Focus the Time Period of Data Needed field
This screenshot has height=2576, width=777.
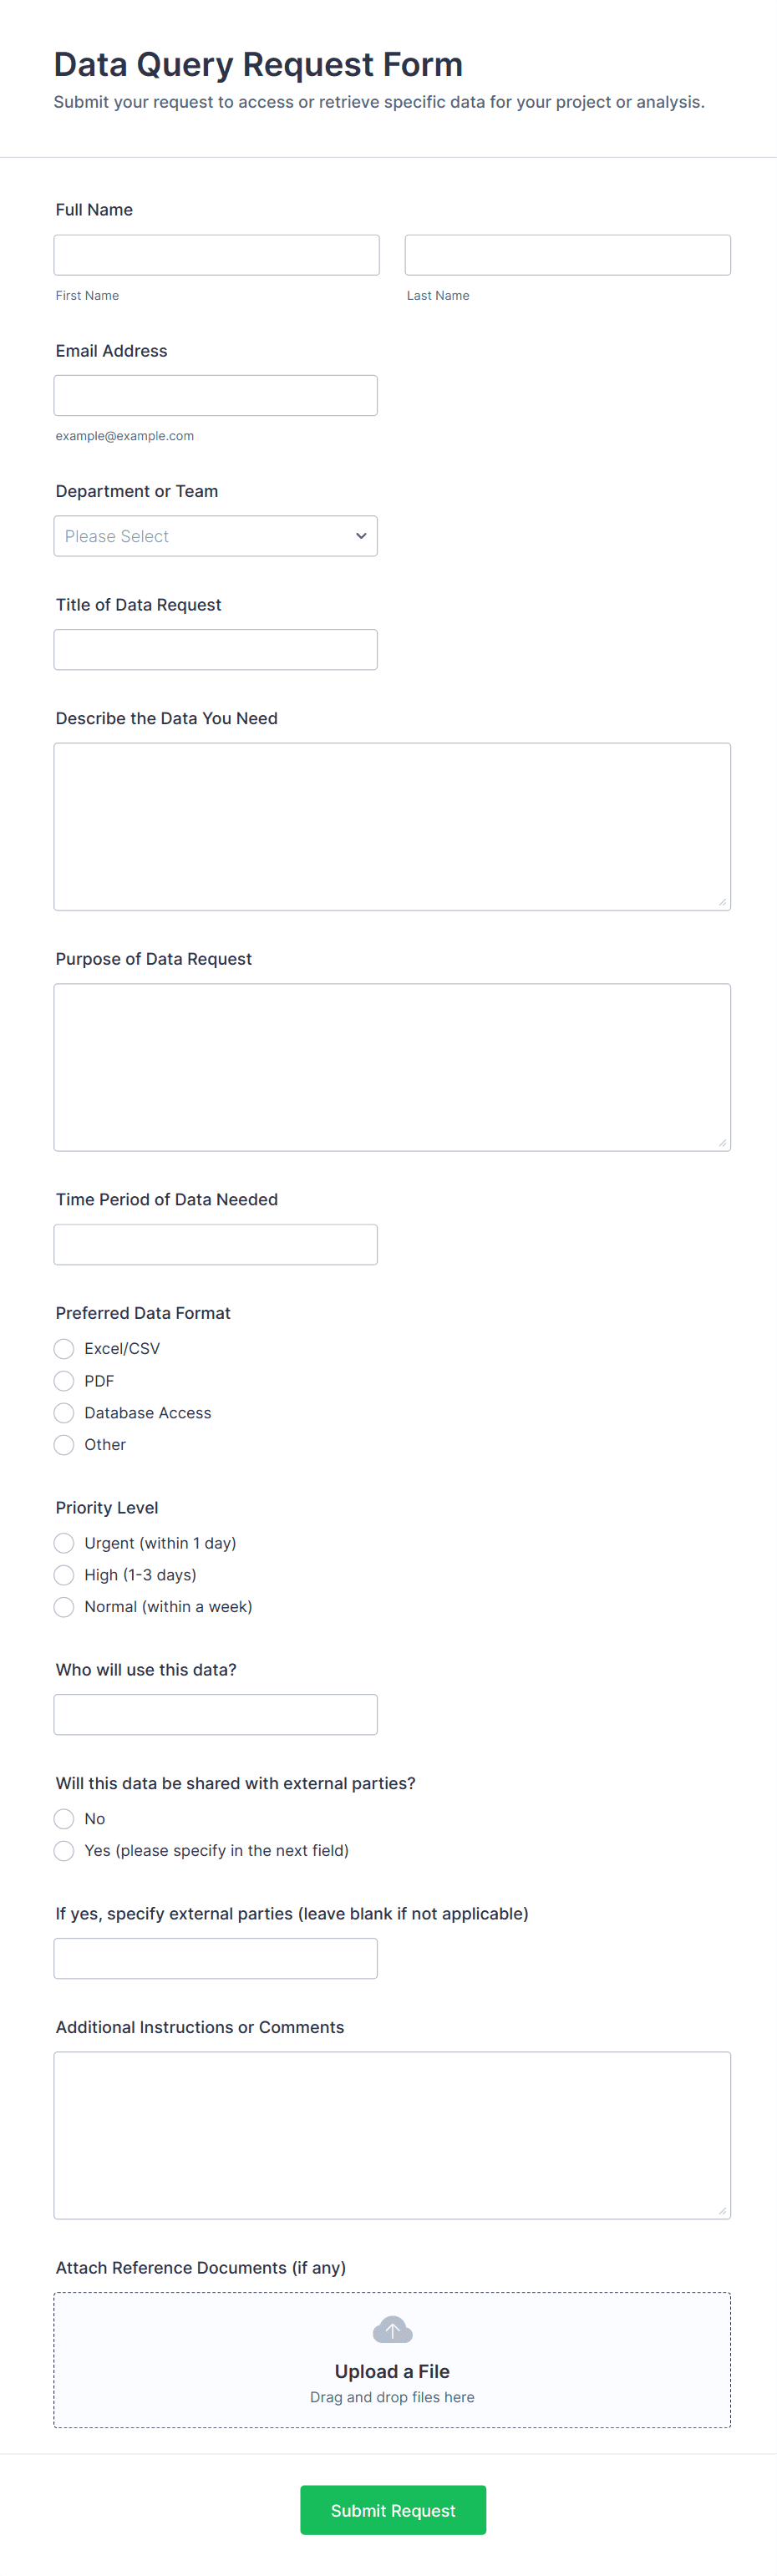(x=215, y=1245)
